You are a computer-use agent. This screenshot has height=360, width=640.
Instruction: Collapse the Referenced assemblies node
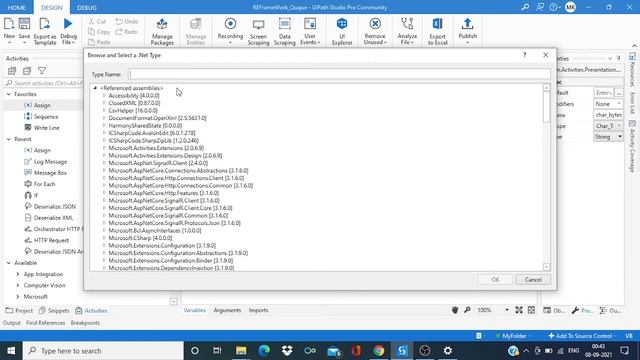[95, 88]
